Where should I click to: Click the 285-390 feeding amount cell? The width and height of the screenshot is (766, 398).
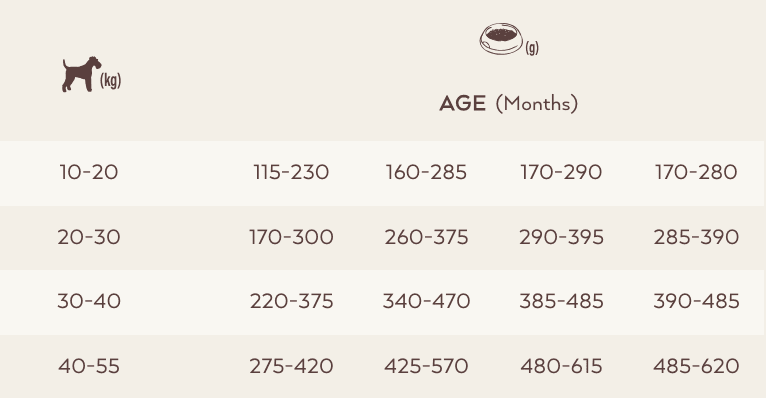point(696,237)
